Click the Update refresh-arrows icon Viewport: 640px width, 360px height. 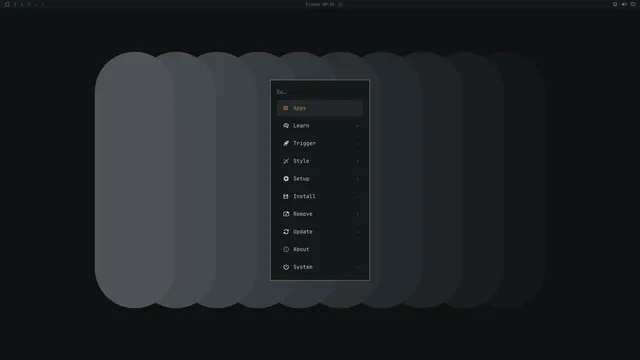click(x=286, y=231)
